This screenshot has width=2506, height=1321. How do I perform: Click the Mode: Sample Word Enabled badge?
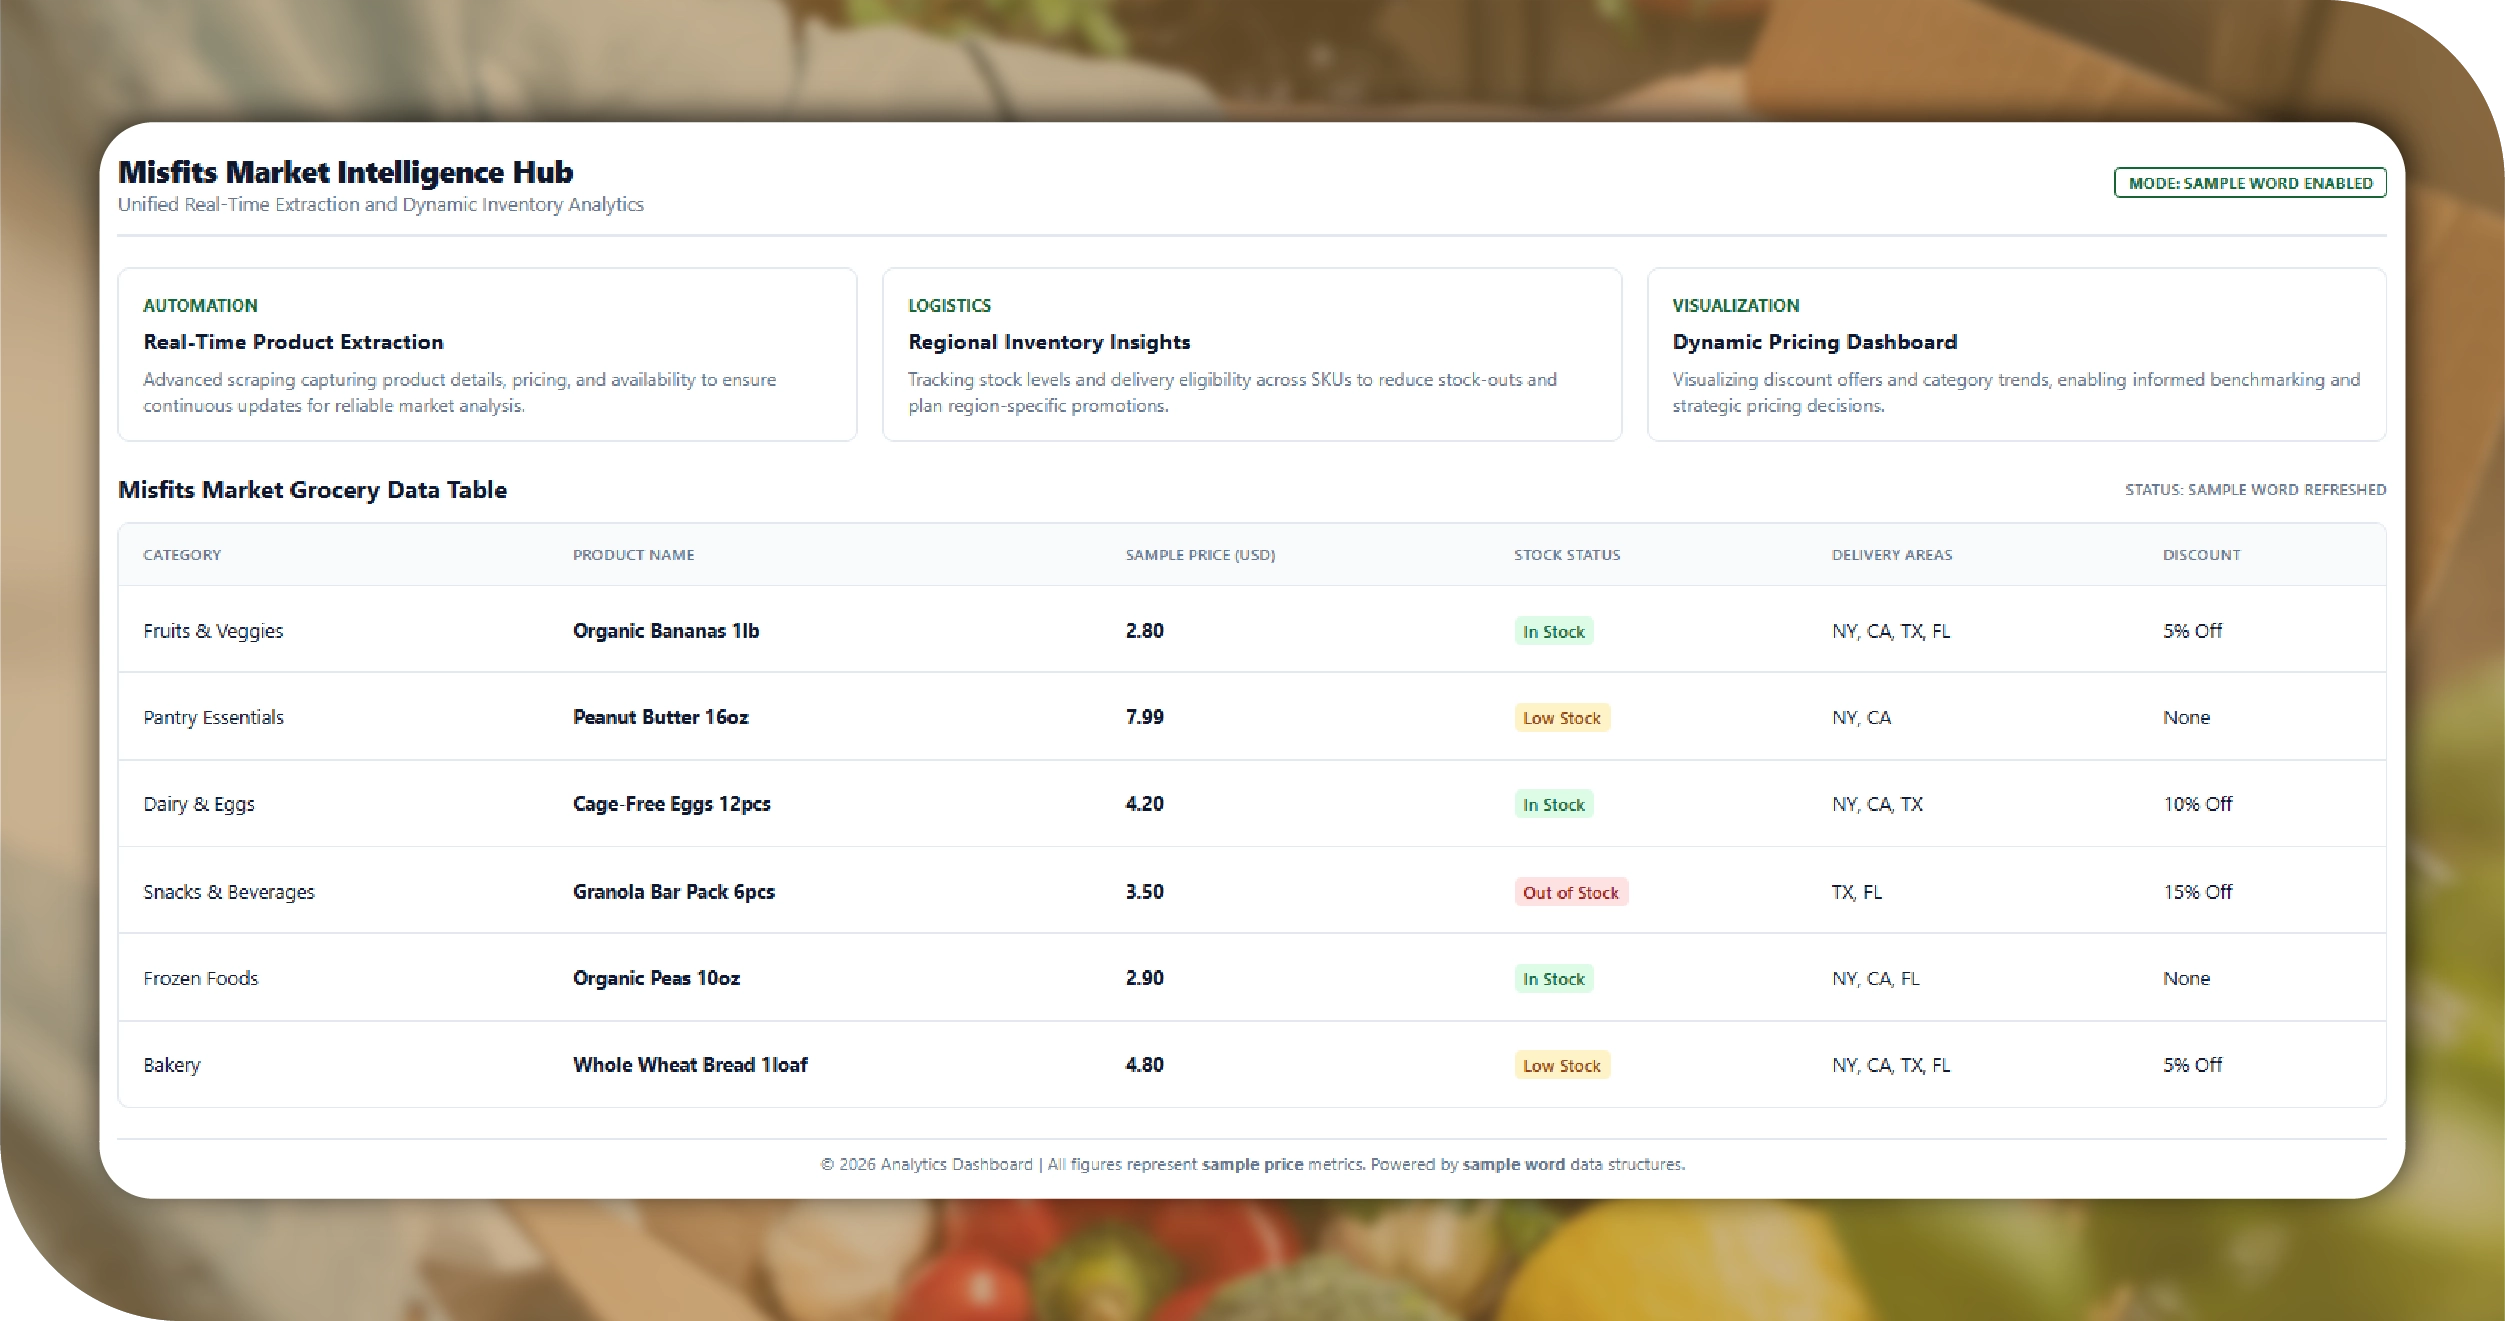[x=2249, y=183]
